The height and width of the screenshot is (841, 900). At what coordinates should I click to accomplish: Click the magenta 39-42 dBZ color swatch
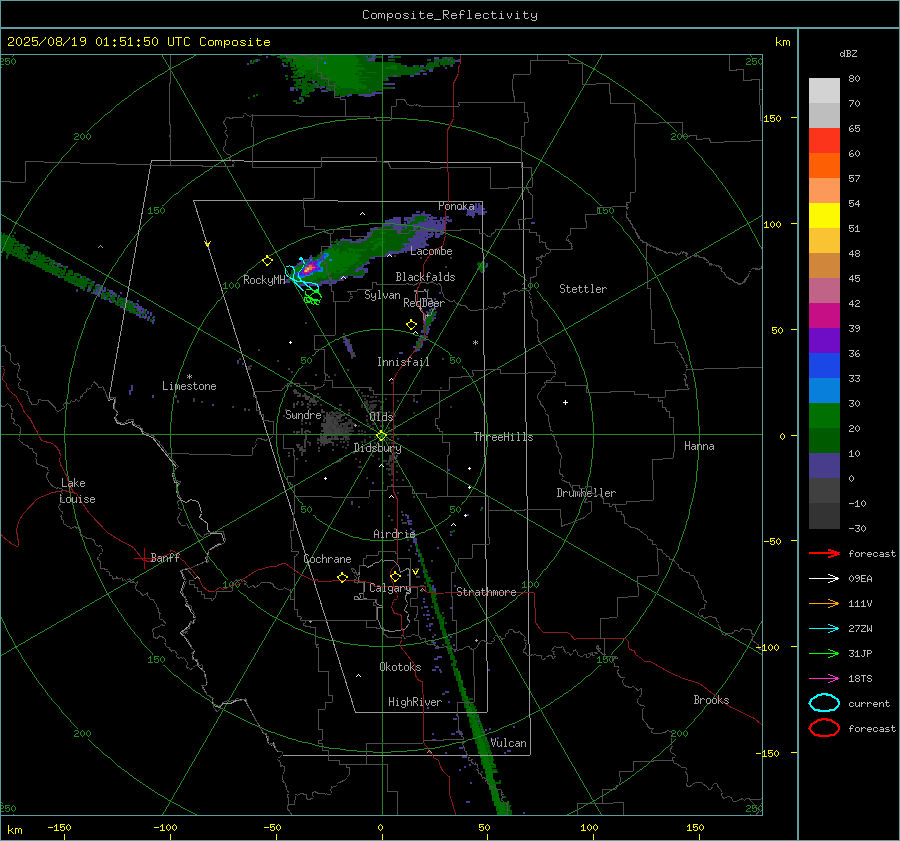click(824, 316)
